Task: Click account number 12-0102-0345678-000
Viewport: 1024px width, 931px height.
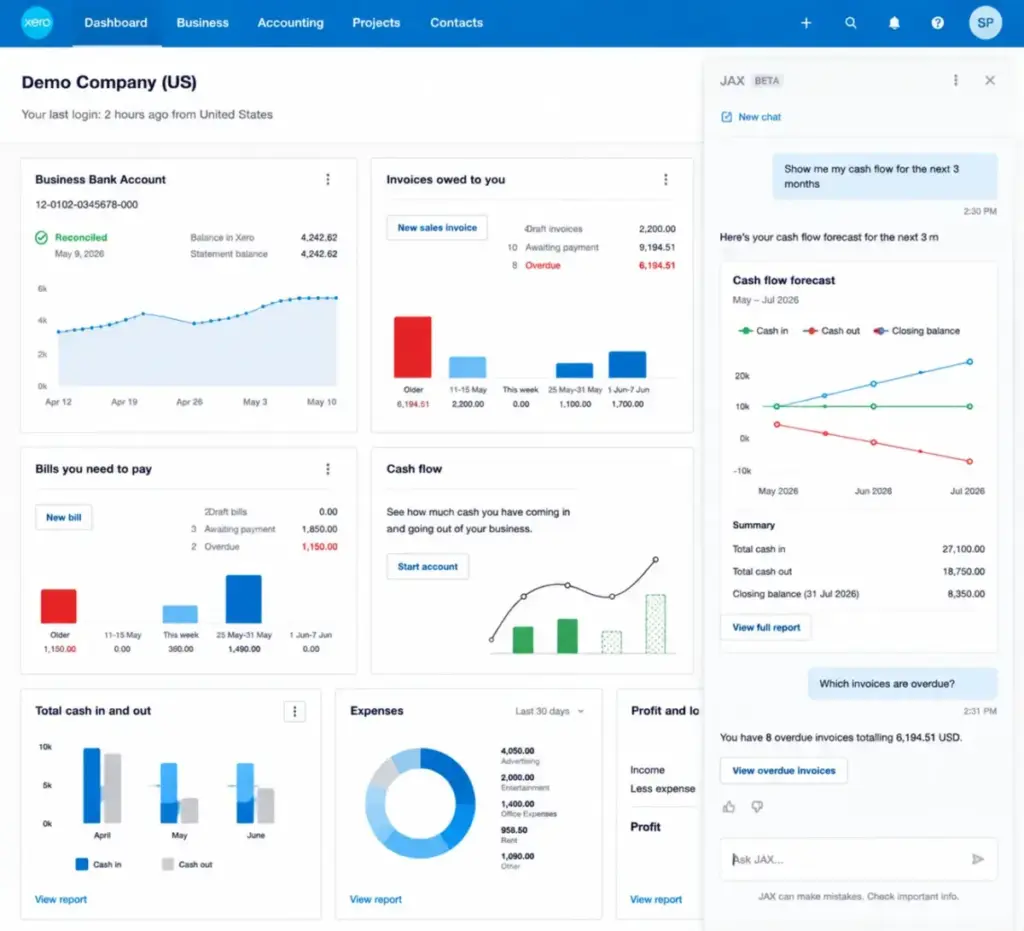Action: tap(86, 204)
